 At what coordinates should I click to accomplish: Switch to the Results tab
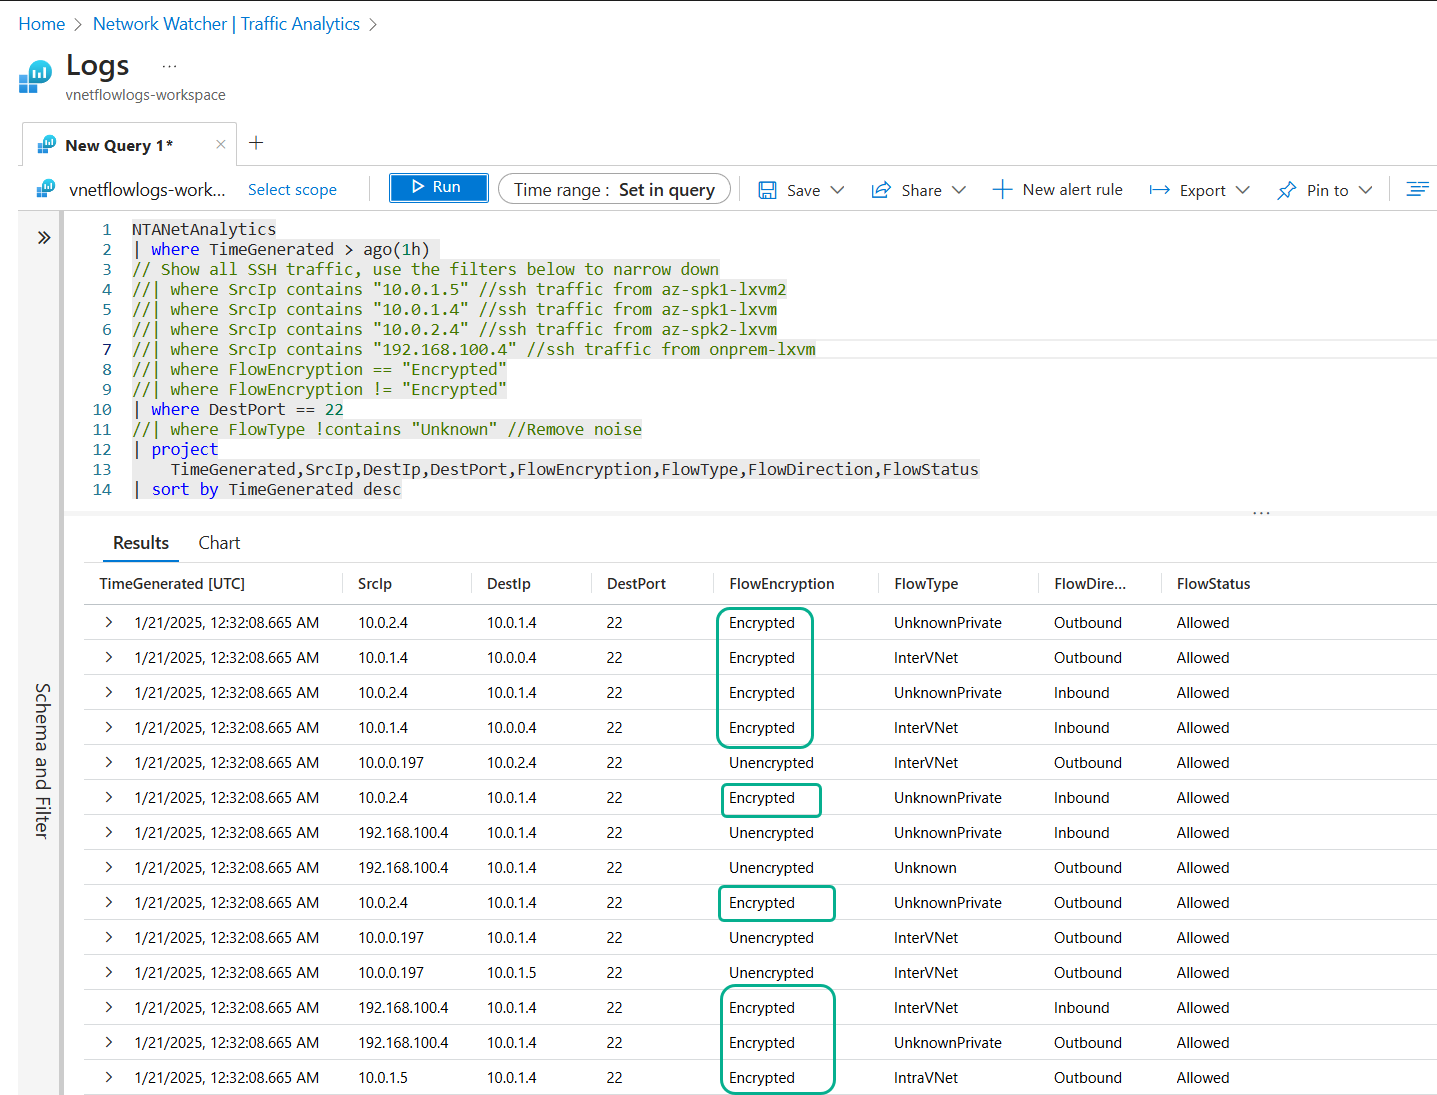click(141, 543)
